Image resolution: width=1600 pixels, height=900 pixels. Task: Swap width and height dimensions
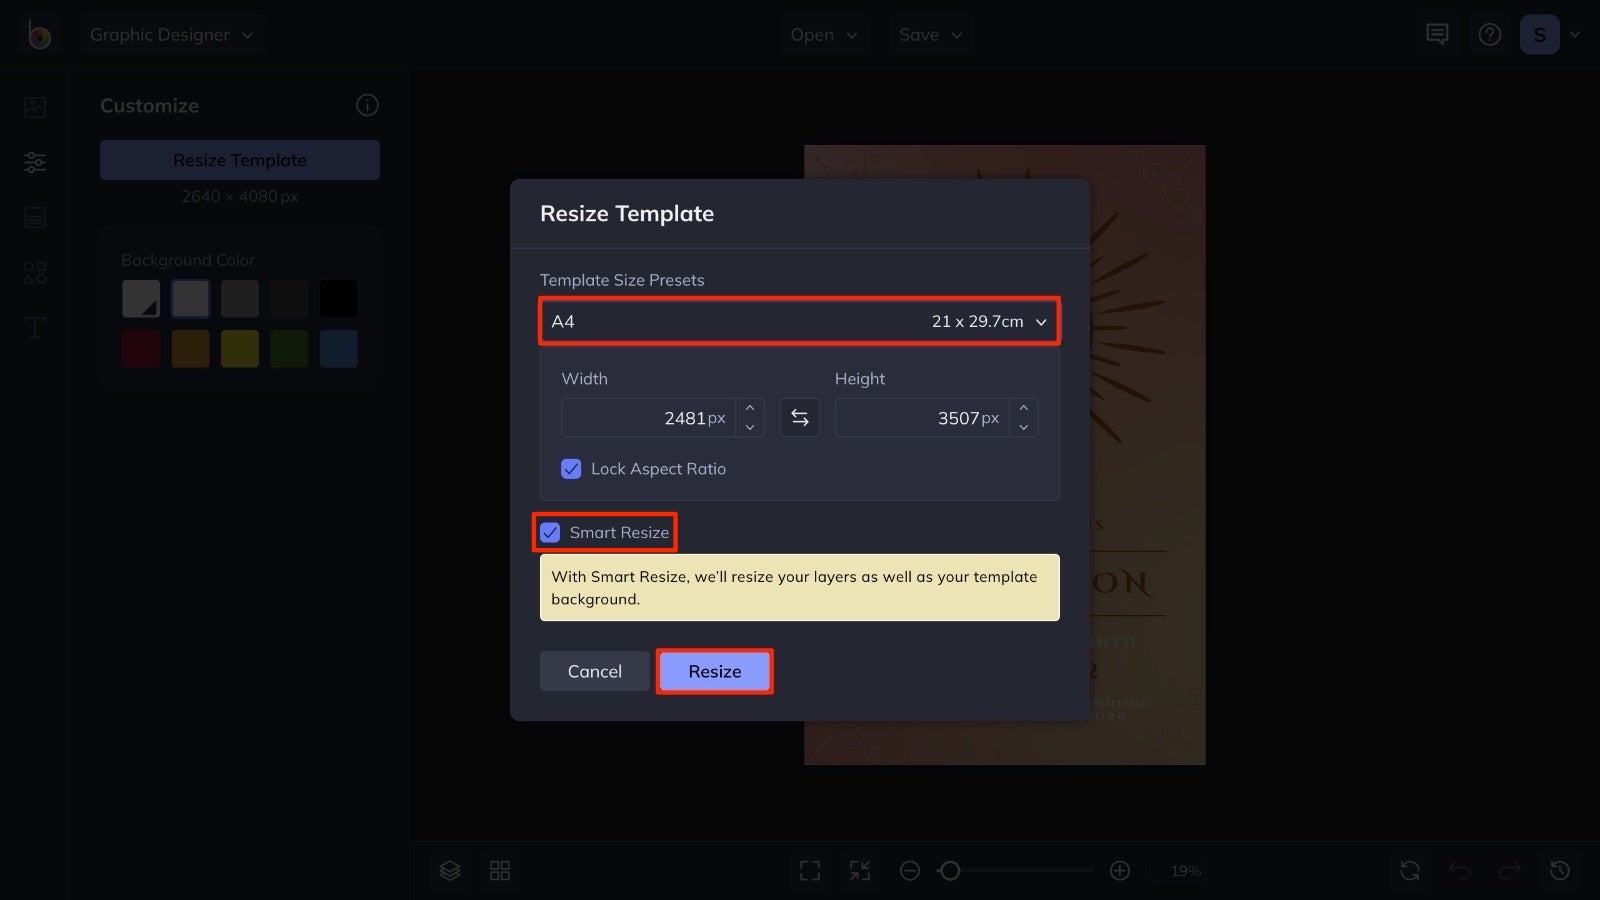(799, 417)
